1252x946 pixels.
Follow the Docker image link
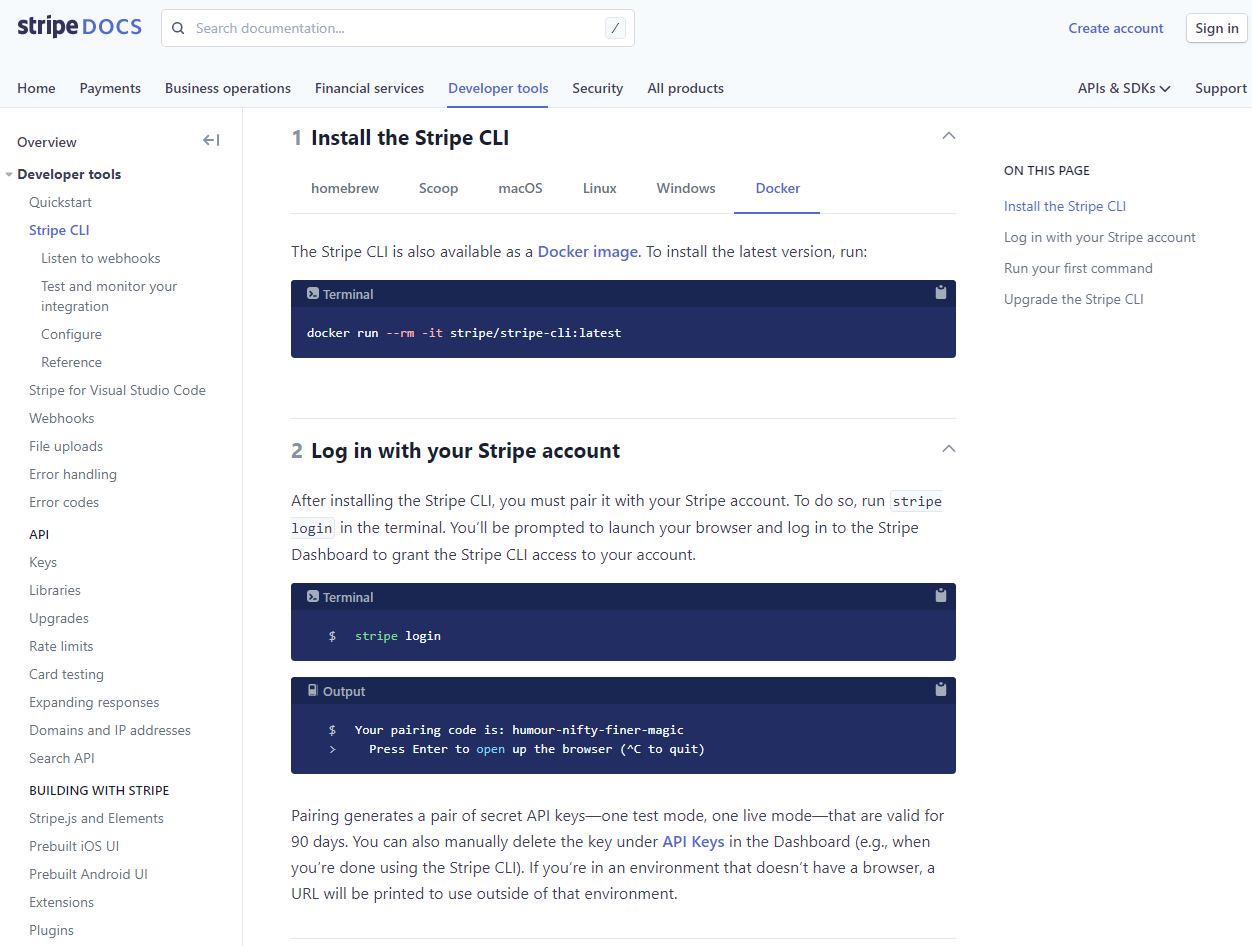click(588, 251)
